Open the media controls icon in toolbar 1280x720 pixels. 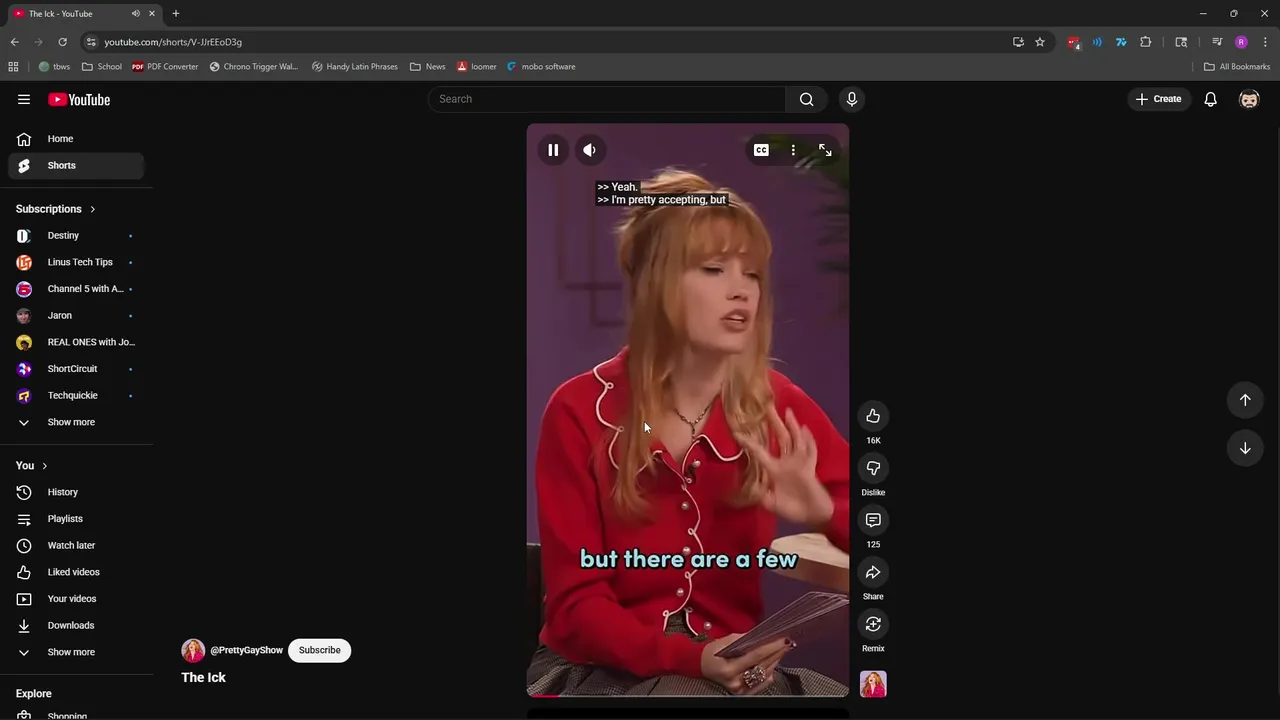click(1217, 42)
